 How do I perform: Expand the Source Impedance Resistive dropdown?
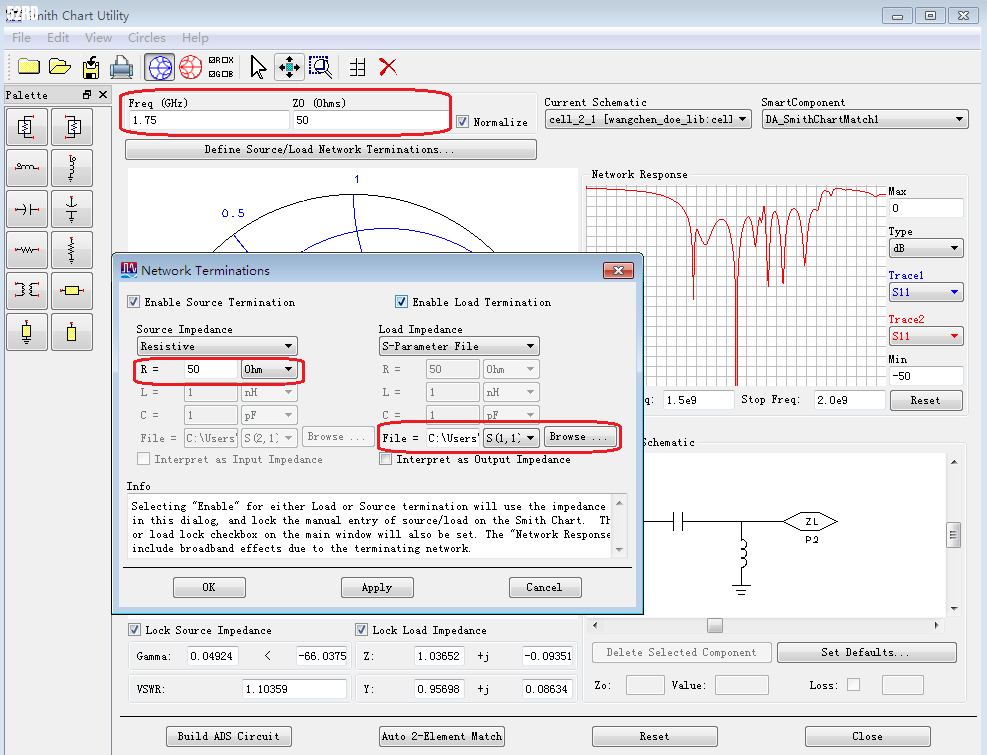217,346
